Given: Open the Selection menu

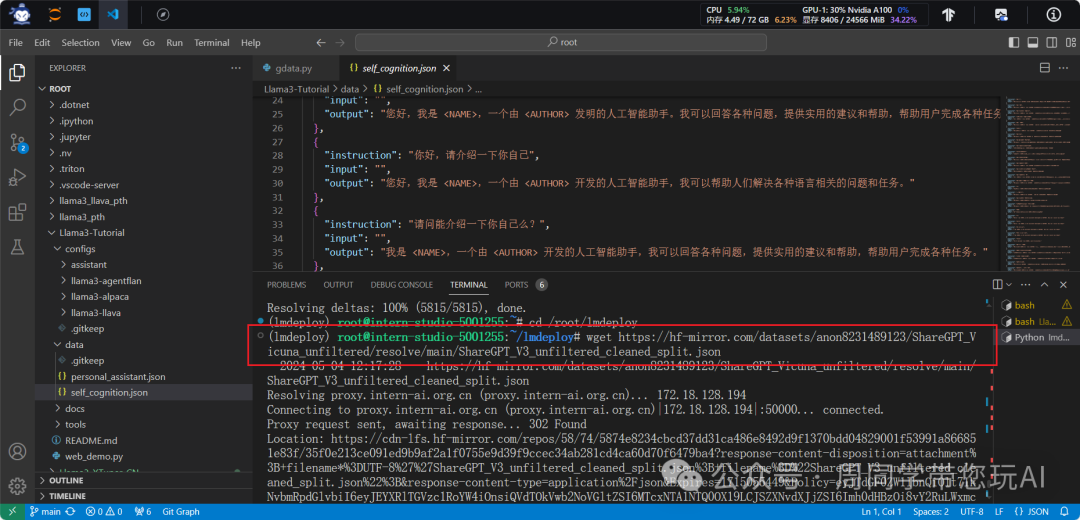Looking at the screenshot, I should [81, 43].
